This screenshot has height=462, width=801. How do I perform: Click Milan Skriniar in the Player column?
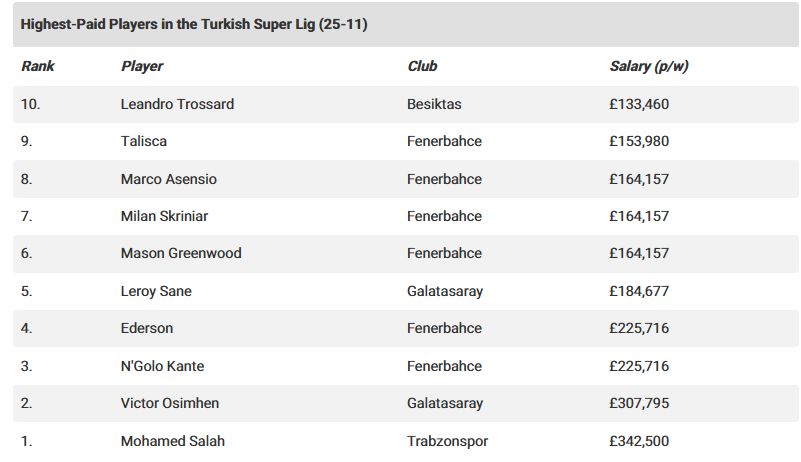(164, 216)
